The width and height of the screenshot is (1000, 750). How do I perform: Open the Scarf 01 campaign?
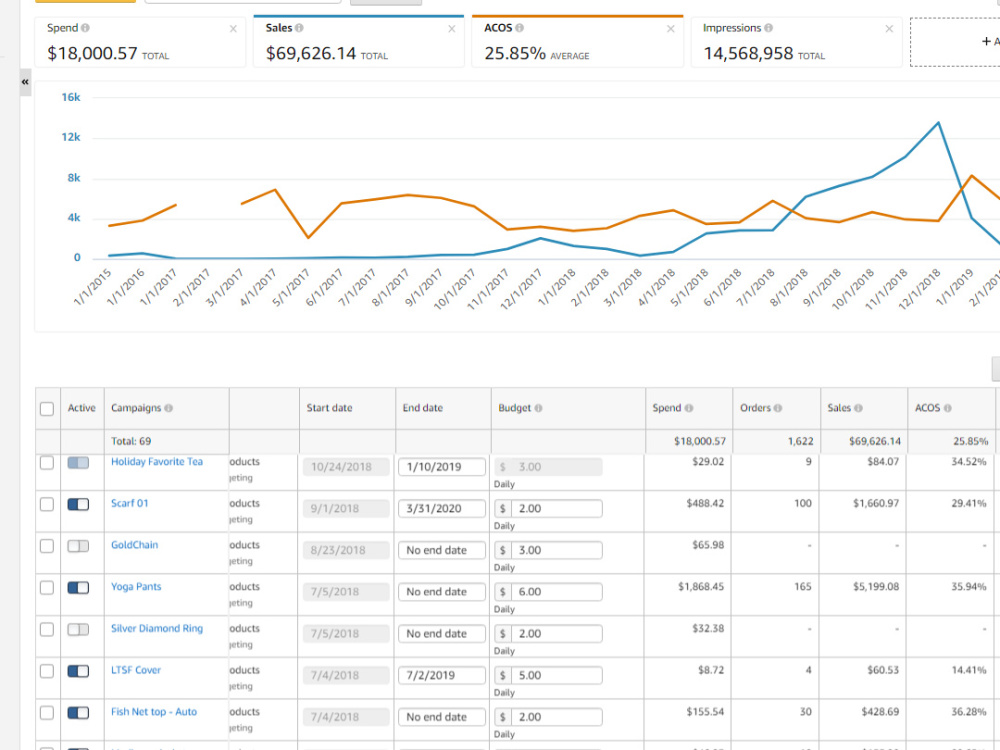(x=129, y=503)
